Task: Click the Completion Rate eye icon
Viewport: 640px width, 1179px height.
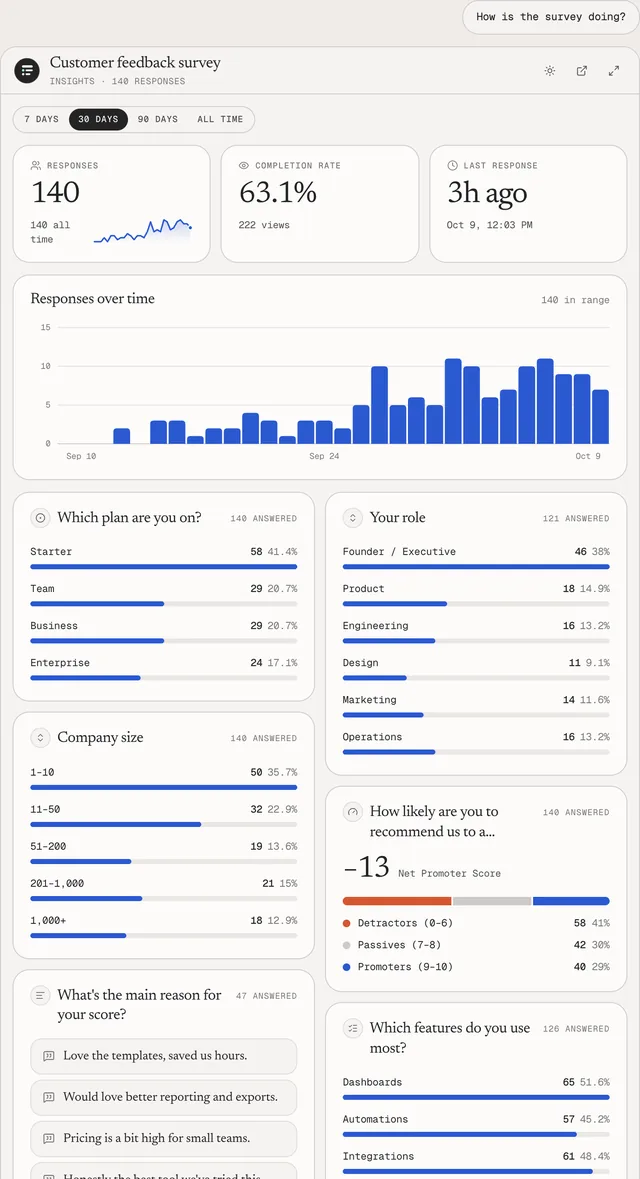Action: click(244, 165)
